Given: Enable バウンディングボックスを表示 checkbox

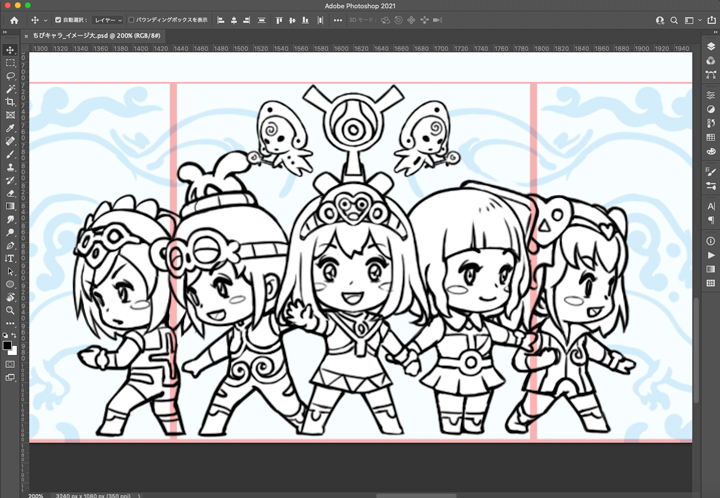Looking at the screenshot, I should pos(131,20).
